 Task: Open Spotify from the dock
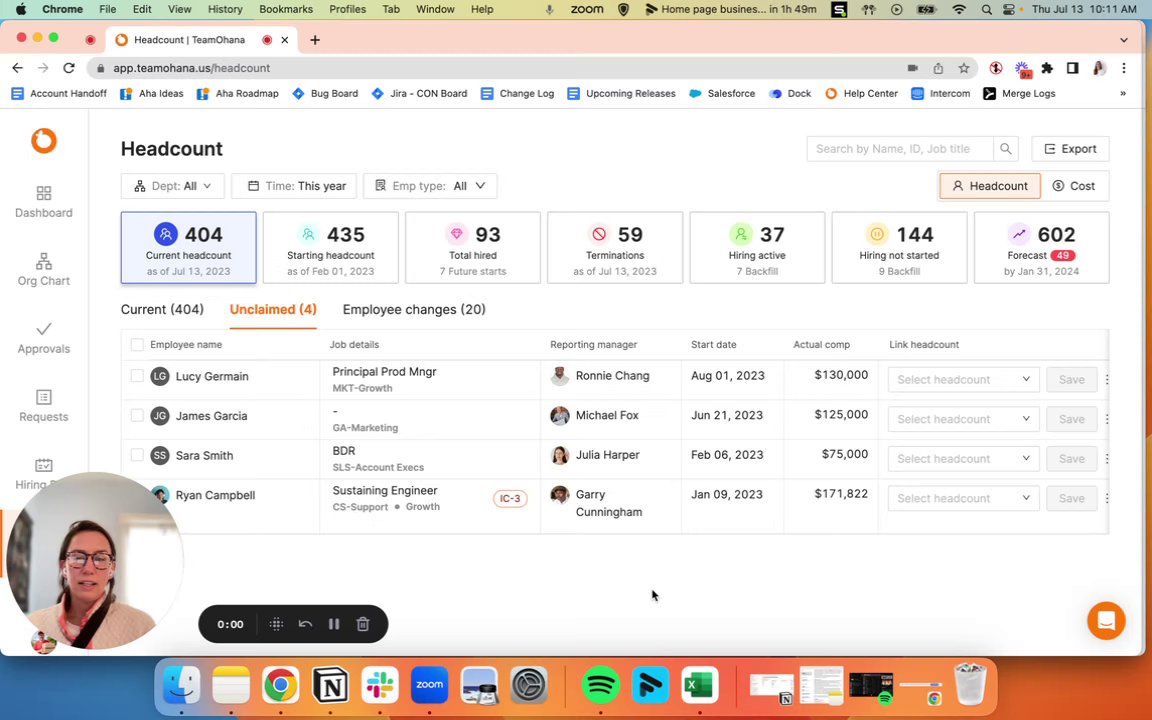pyautogui.click(x=600, y=685)
